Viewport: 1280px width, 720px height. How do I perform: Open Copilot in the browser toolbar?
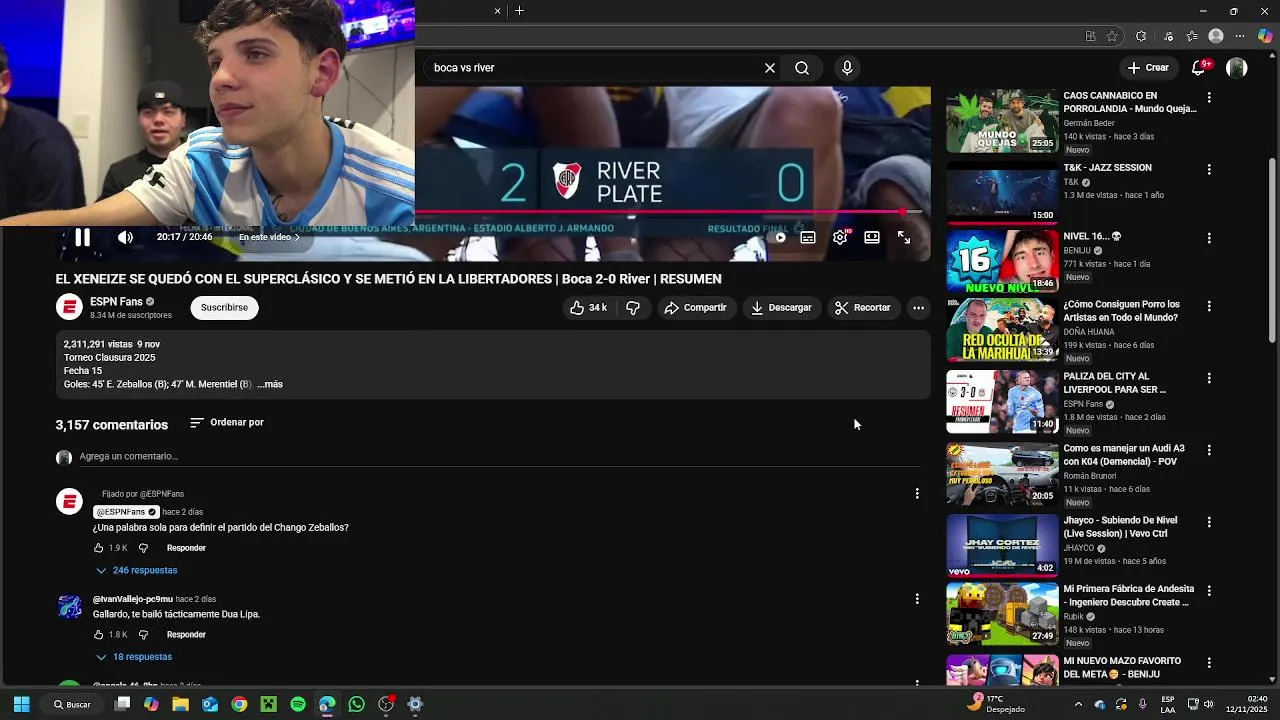[1265, 36]
